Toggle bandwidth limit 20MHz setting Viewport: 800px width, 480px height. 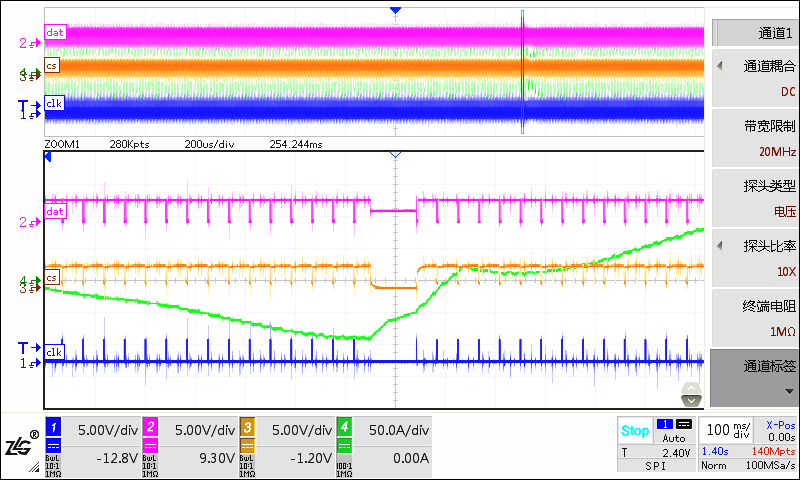(x=756, y=138)
